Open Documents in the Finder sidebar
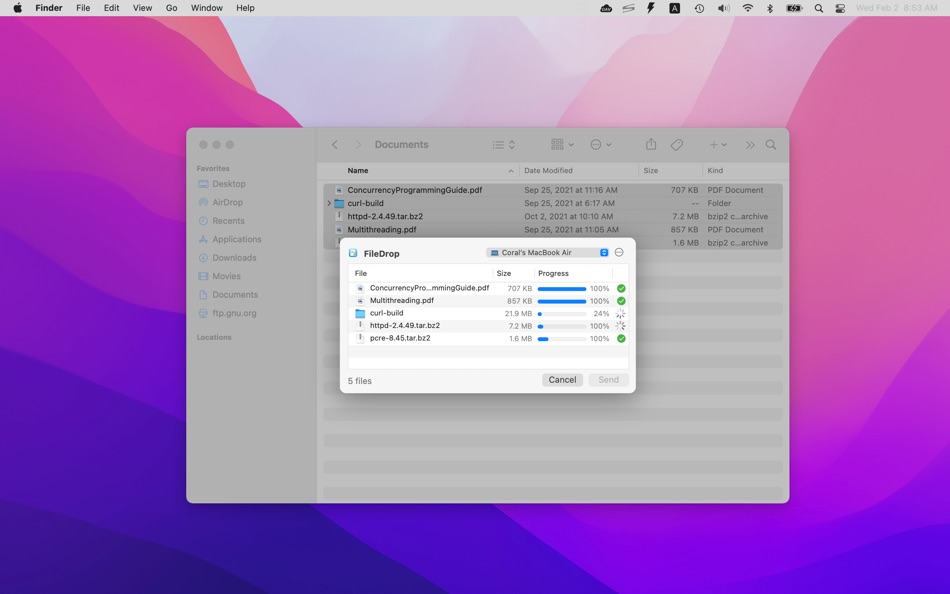 234,295
